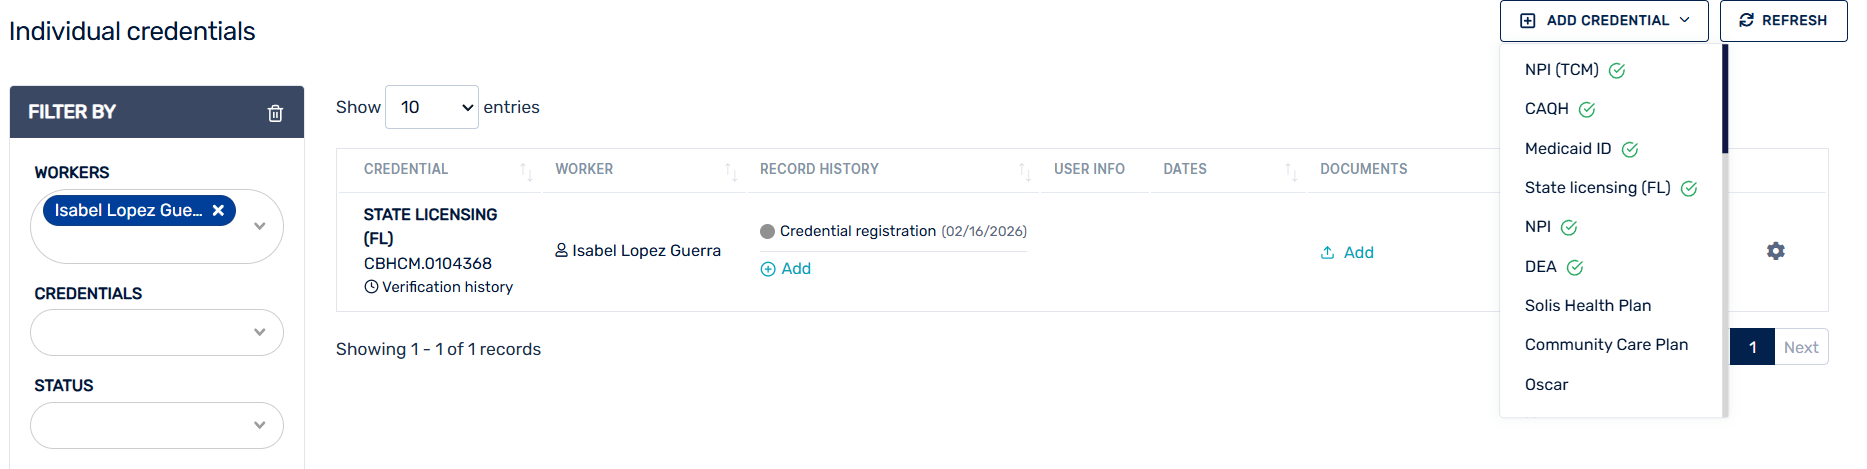This screenshot has width=1867, height=469.
Task: Sort by the Credential column
Action: click(526, 171)
